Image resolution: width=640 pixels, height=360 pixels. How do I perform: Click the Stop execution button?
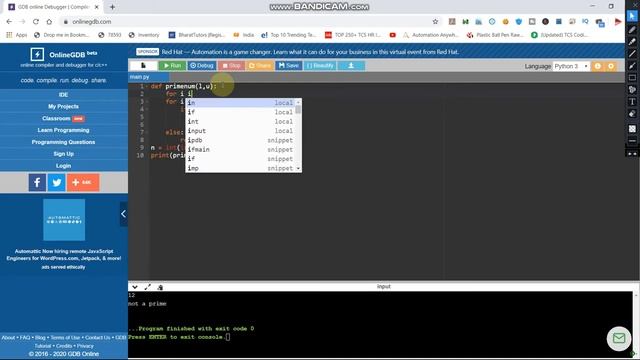[x=231, y=66]
